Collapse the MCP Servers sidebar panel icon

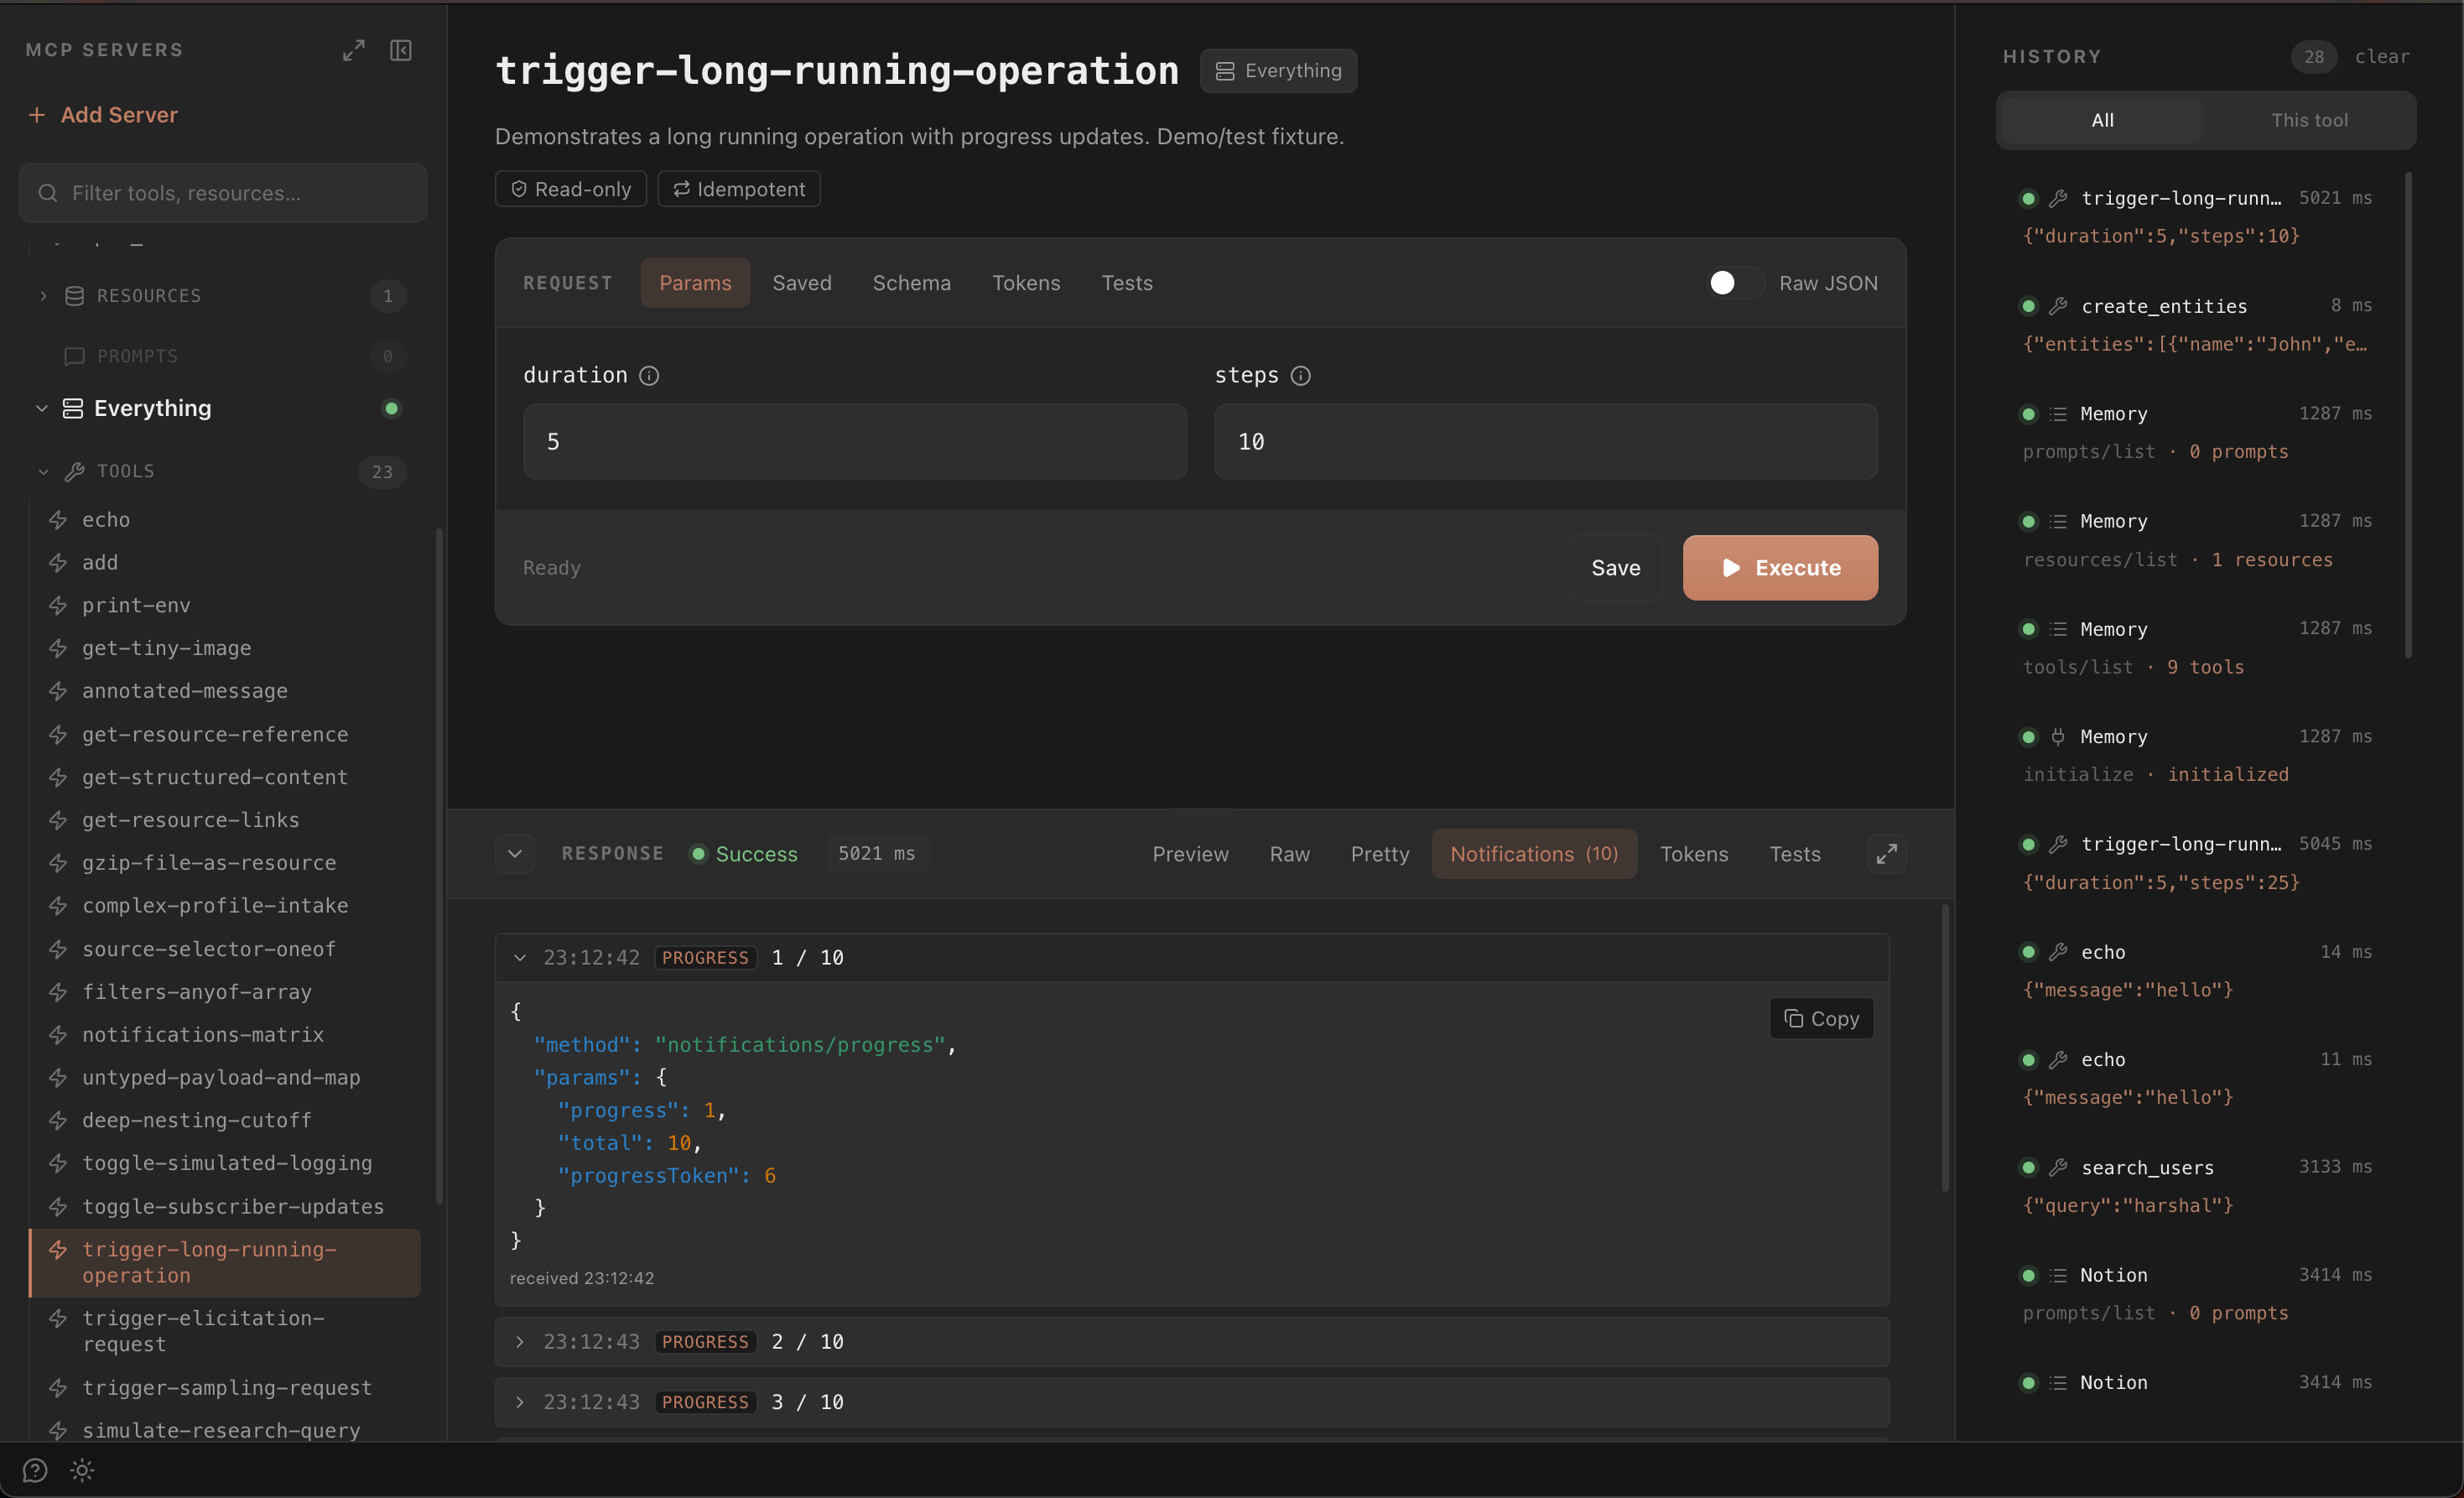pyautogui.click(x=401, y=50)
